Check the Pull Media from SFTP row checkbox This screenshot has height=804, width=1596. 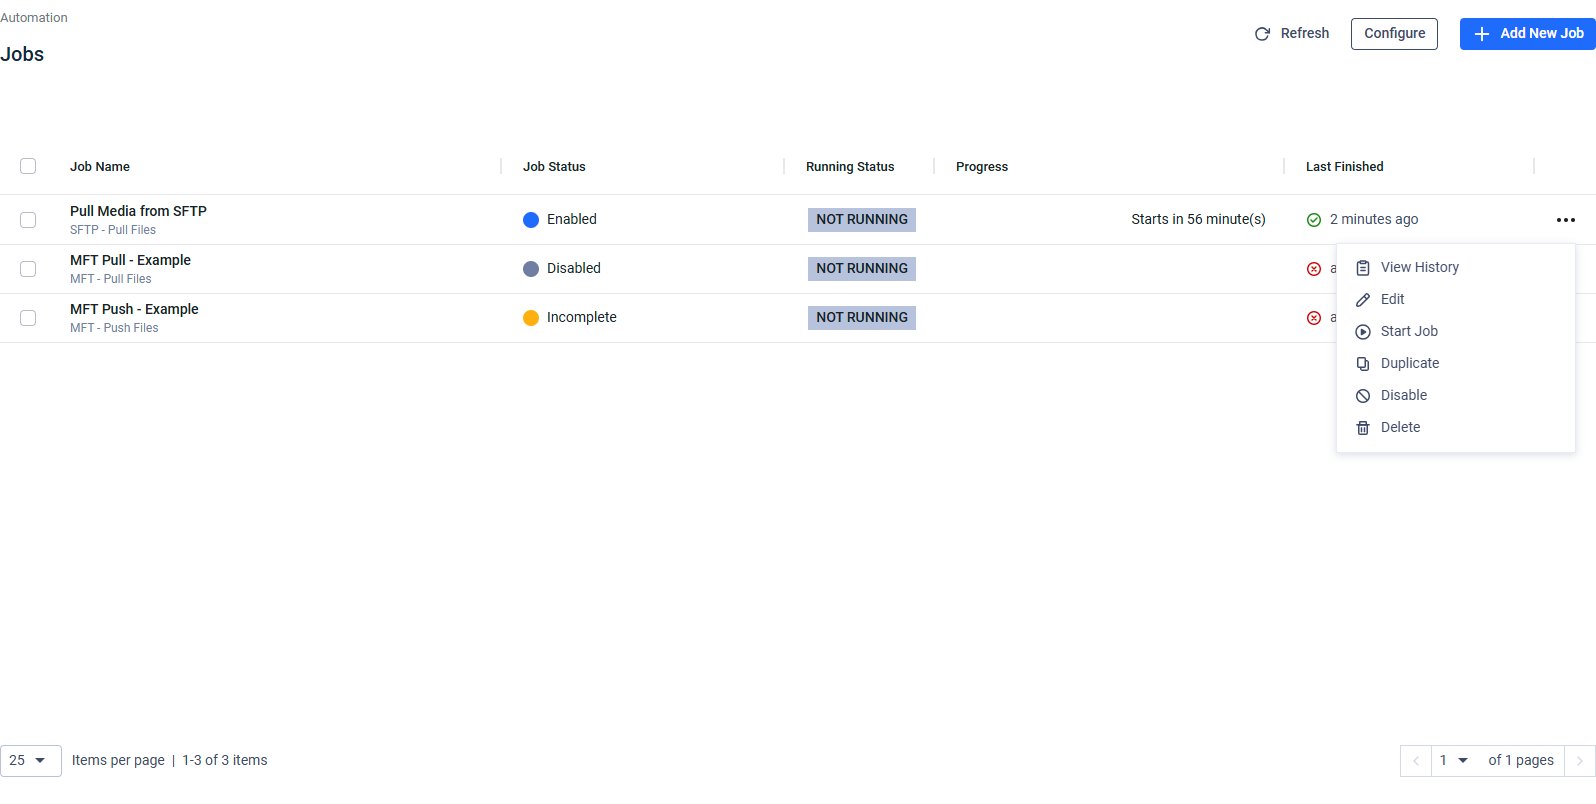click(x=28, y=220)
